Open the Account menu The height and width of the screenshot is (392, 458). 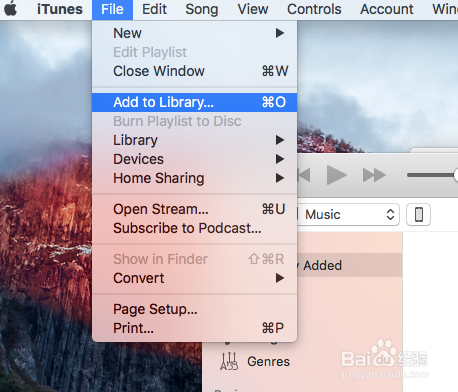point(387,9)
